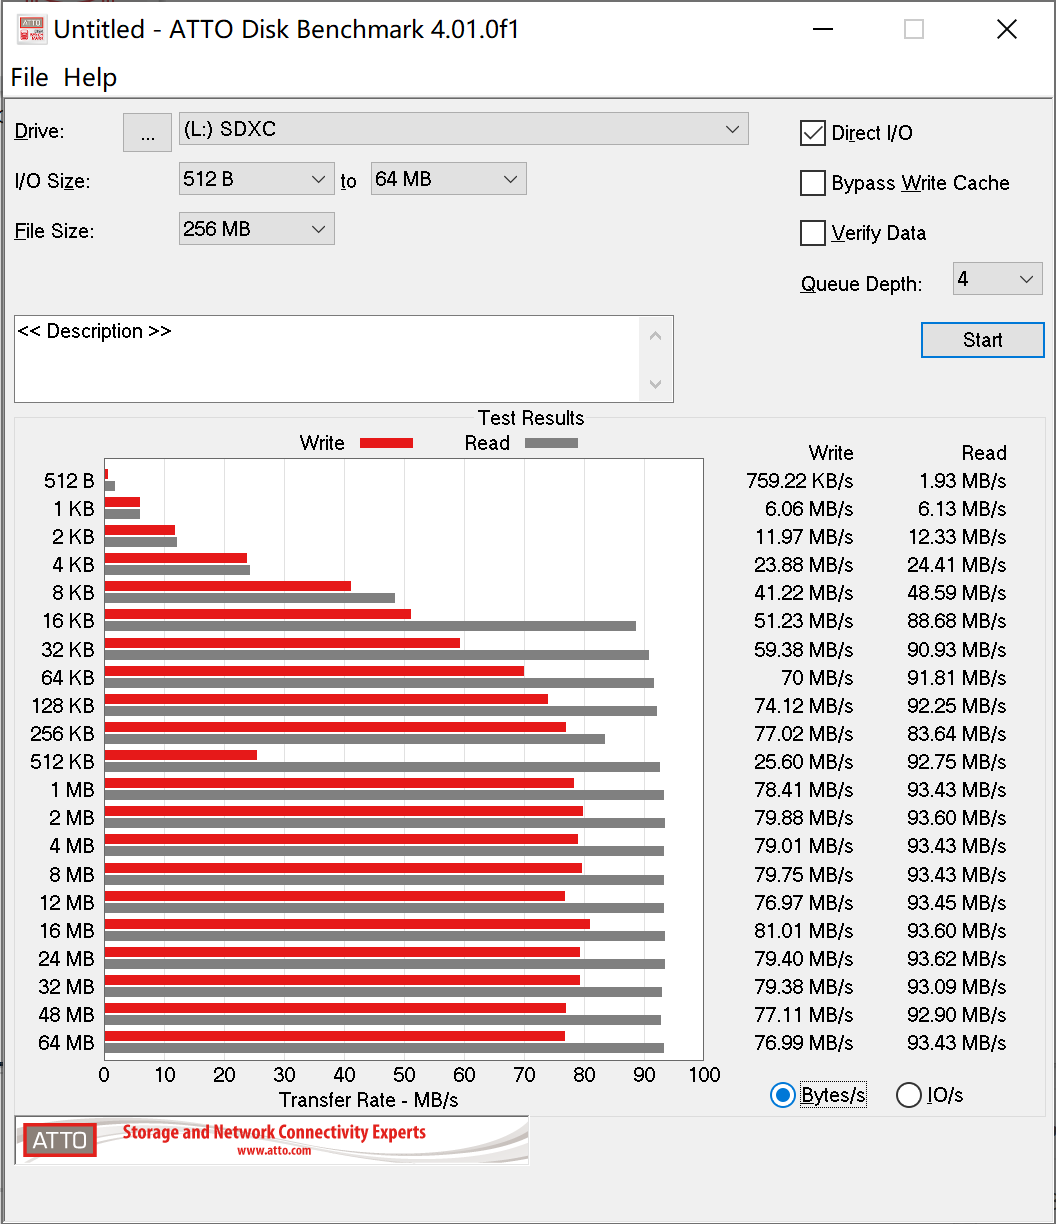The height and width of the screenshot is (1224, 1056).
Task: Click the description scrollbar up arrow
Action: click(x=656, y=336)
